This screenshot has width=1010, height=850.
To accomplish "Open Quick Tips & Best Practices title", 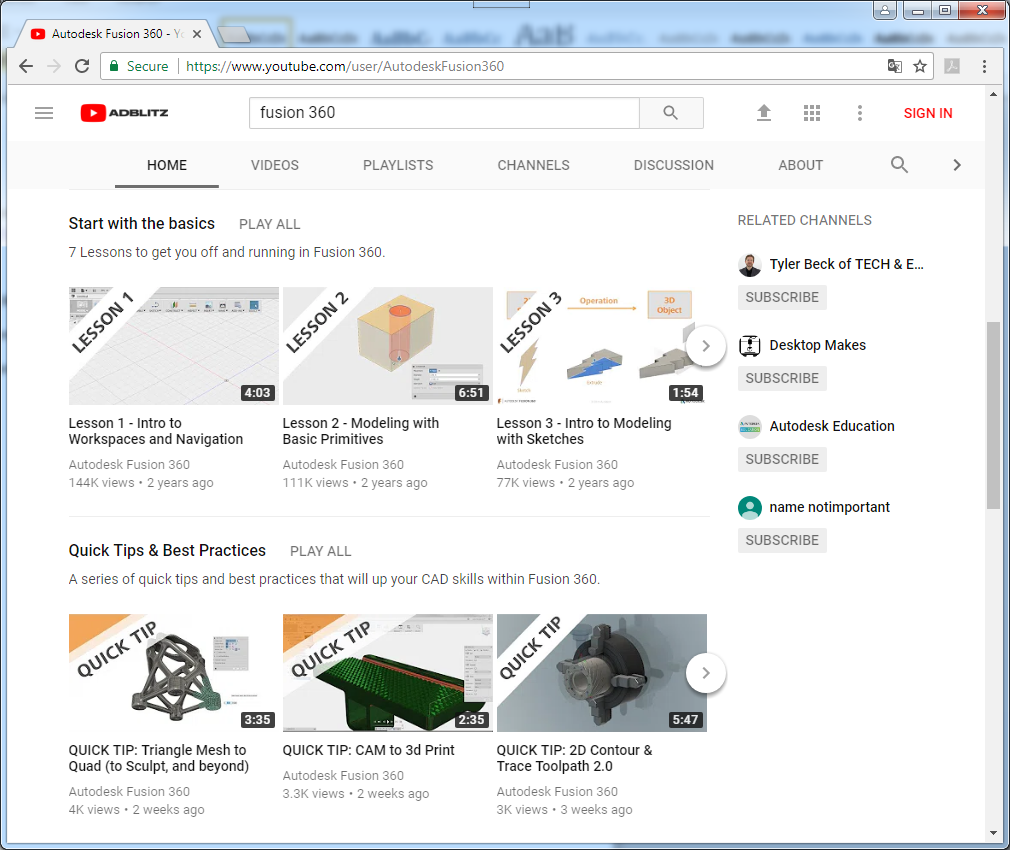I will (167, 551).
